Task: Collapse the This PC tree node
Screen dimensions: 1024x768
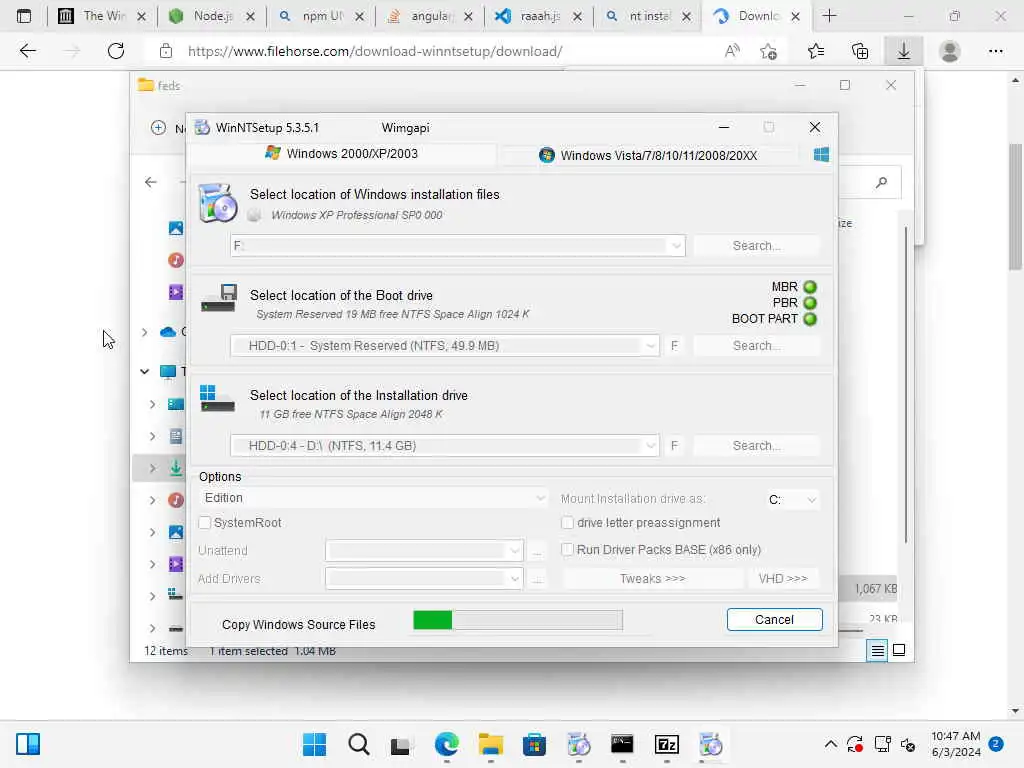Action: 144,372
